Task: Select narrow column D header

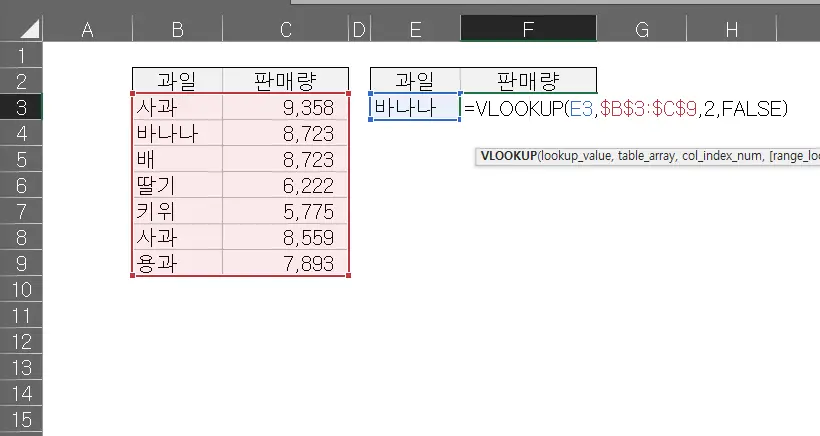Action: pyautogui.click(x=359, y=29)
